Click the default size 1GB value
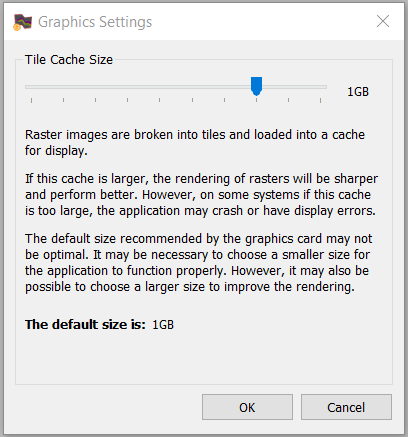Screen dimensions: 408x437 pyautogui.click(x=163, y=325)
